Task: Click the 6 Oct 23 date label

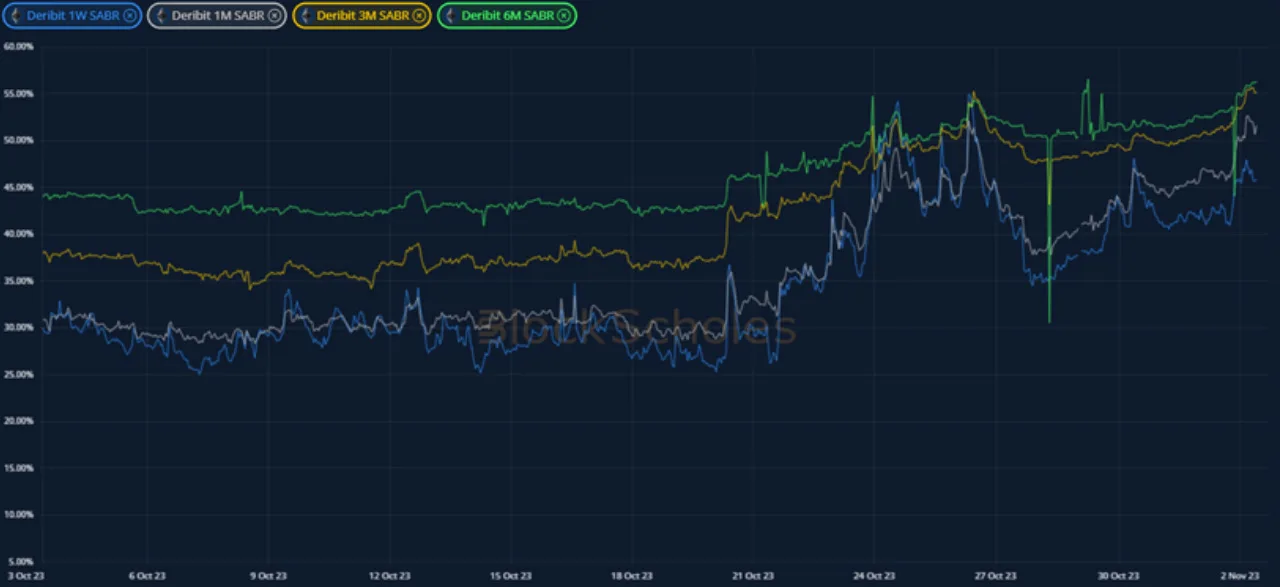Action: click(x=147, y=576)
